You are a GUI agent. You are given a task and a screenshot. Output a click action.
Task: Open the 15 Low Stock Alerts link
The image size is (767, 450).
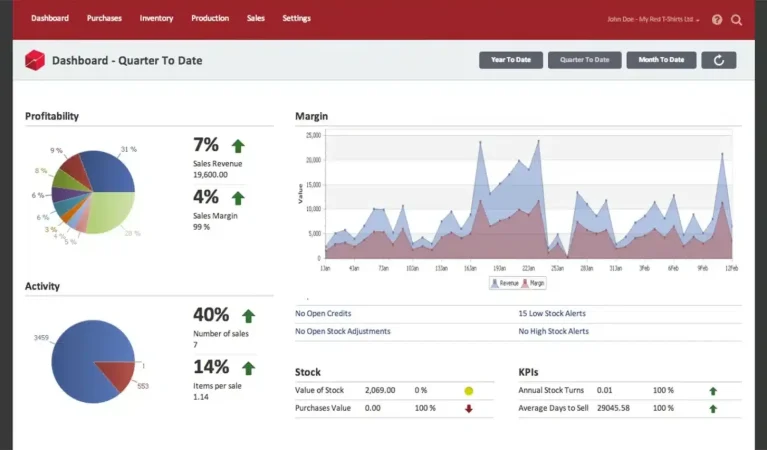click(552, 314)
